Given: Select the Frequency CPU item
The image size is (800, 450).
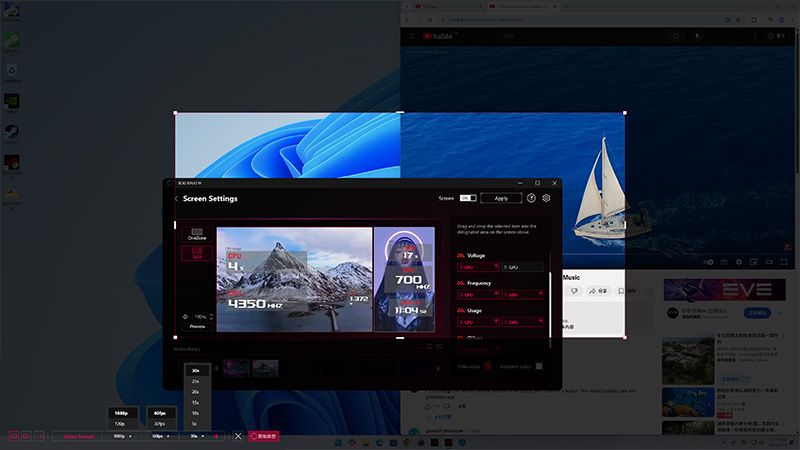Looking at the screenshot, I should (478, 294).
